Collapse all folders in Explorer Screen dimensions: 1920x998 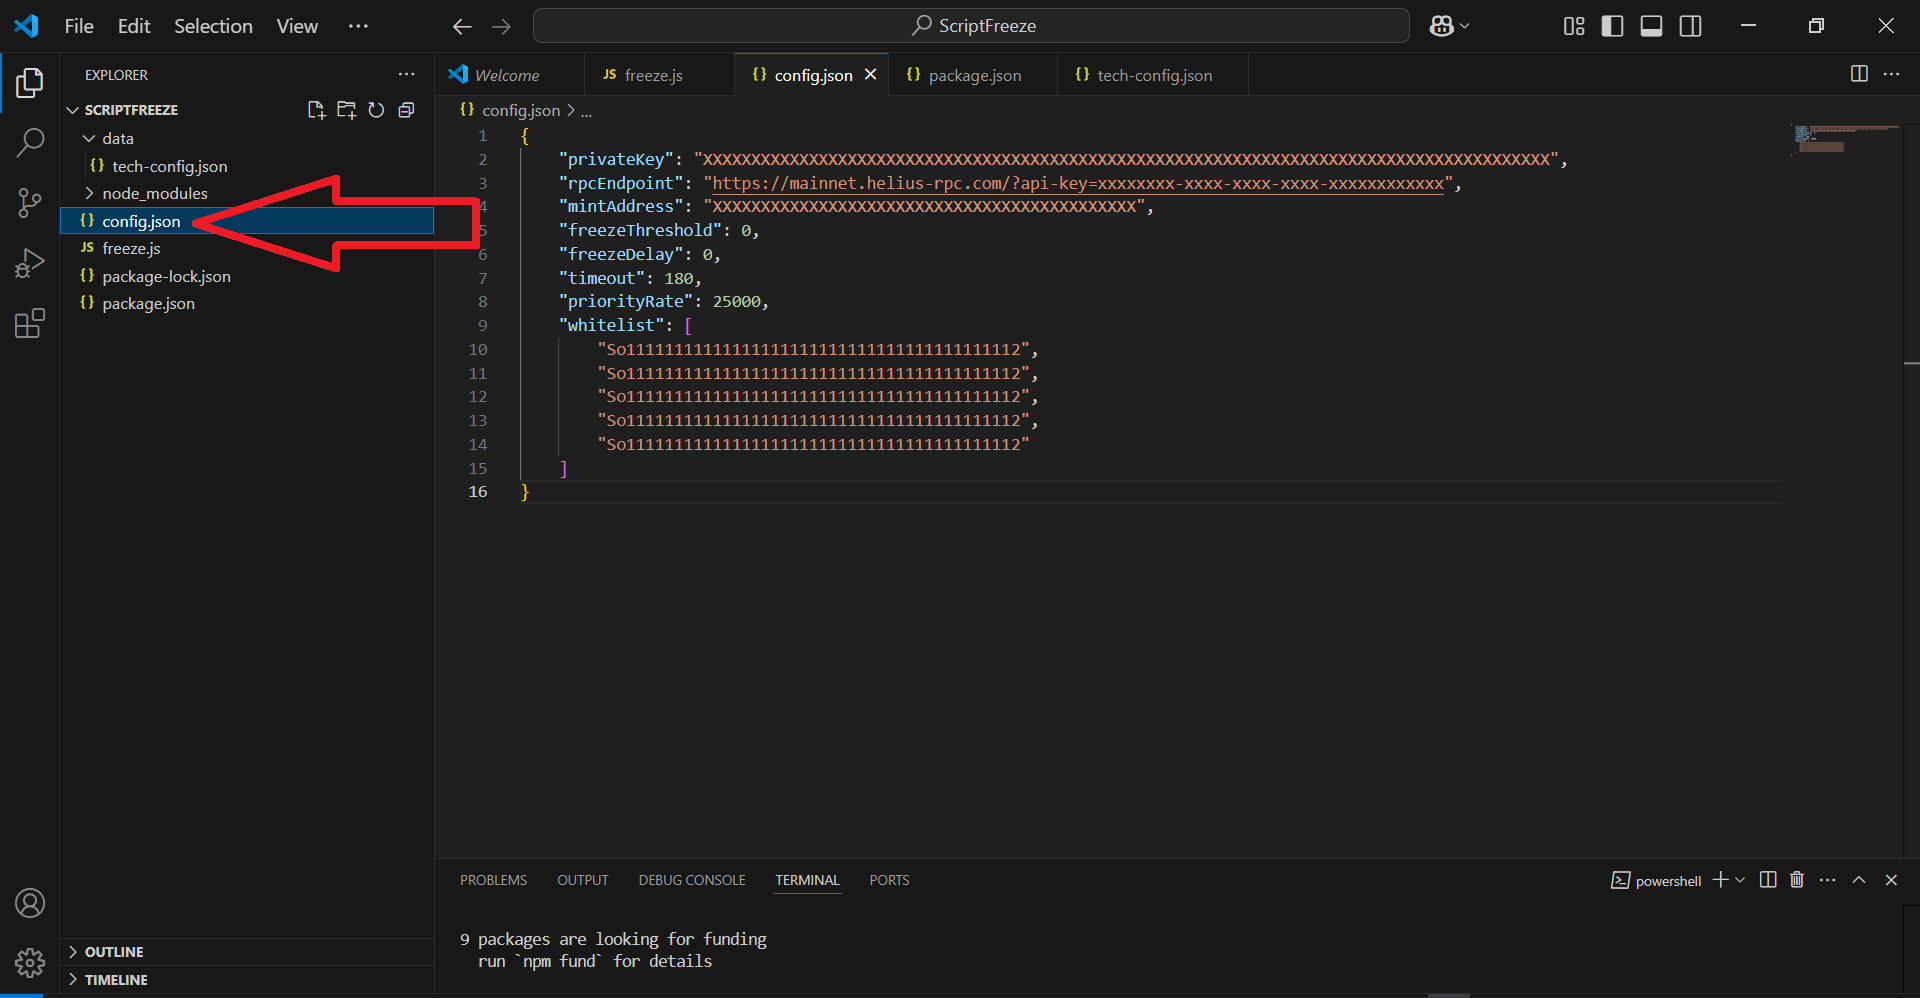click(x=406, y=110)
